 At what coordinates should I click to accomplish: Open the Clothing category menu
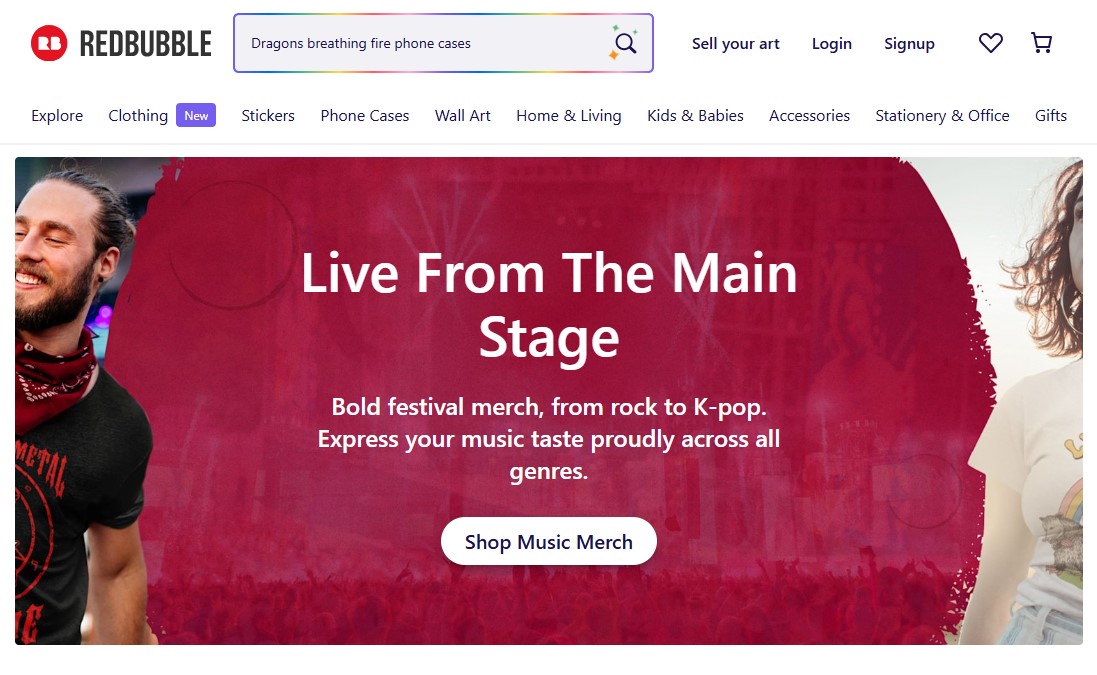click(138, 116)
